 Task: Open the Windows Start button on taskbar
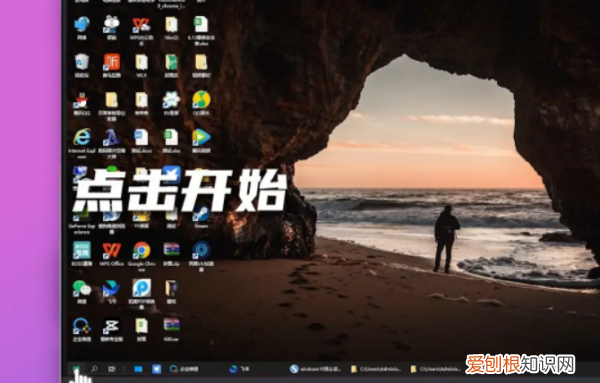click(76, 369)
